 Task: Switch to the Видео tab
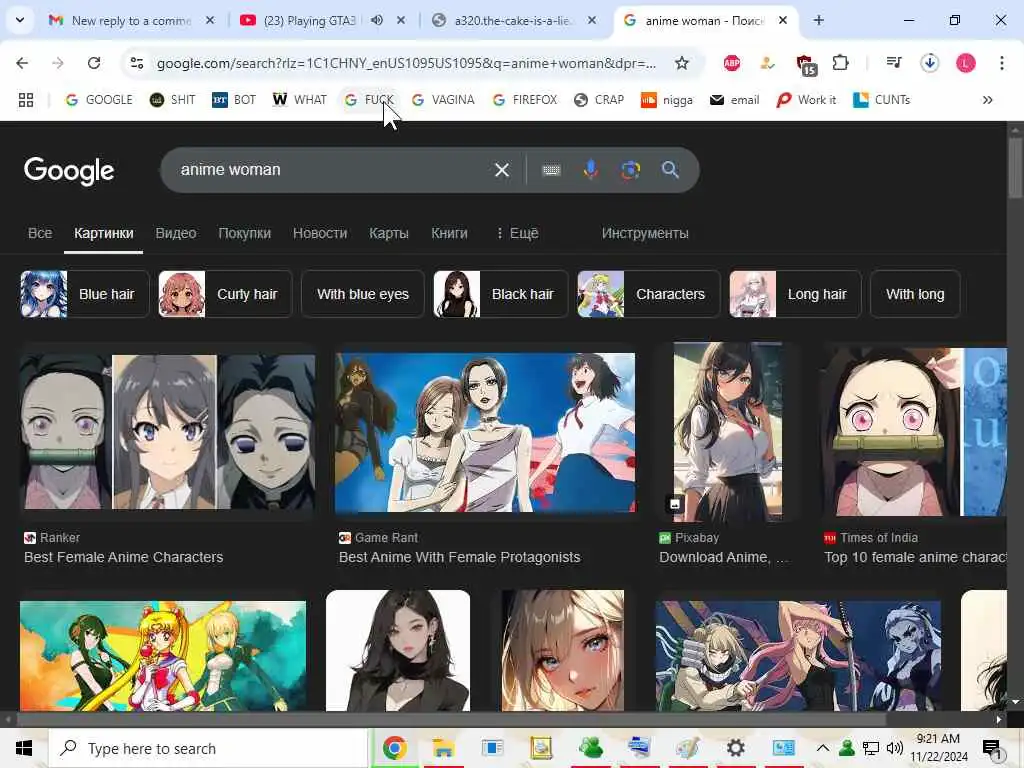click(x=176, y=233)
